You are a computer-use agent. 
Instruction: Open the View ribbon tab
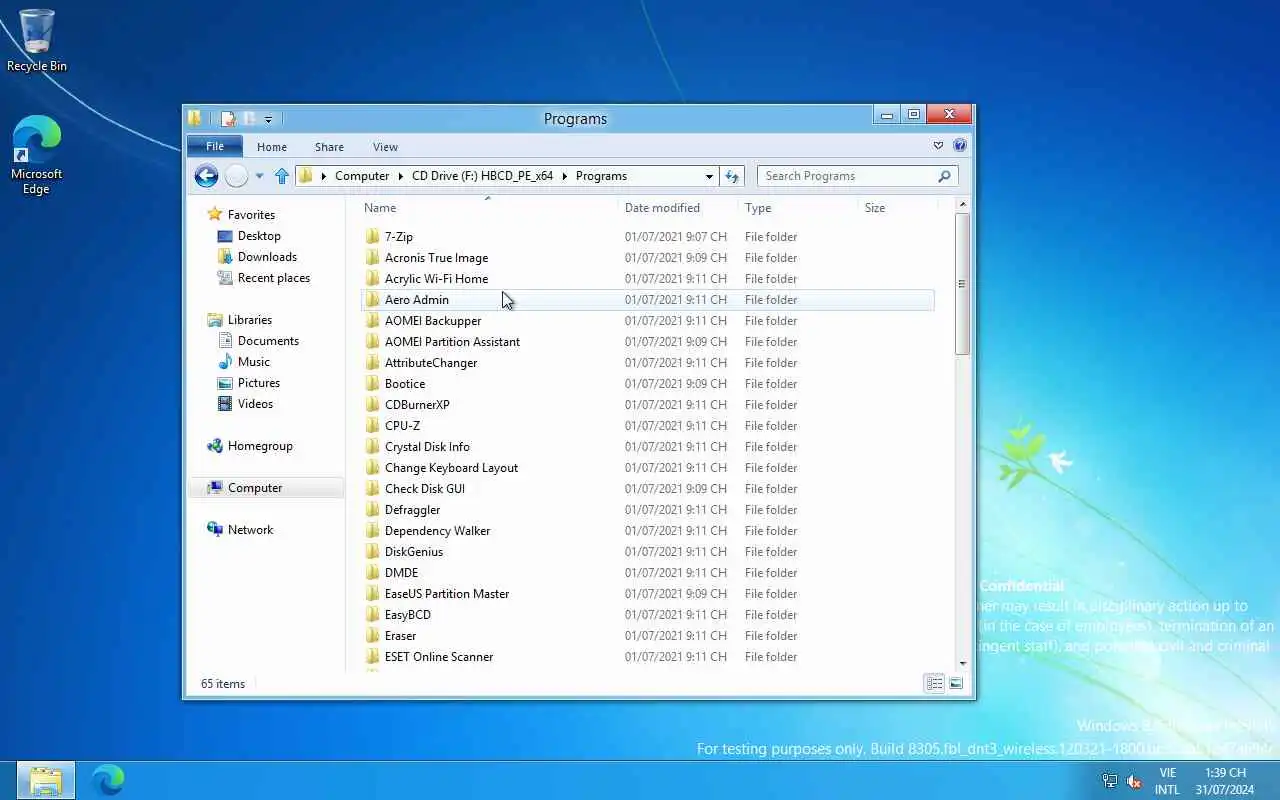click(x=385, y=147)
